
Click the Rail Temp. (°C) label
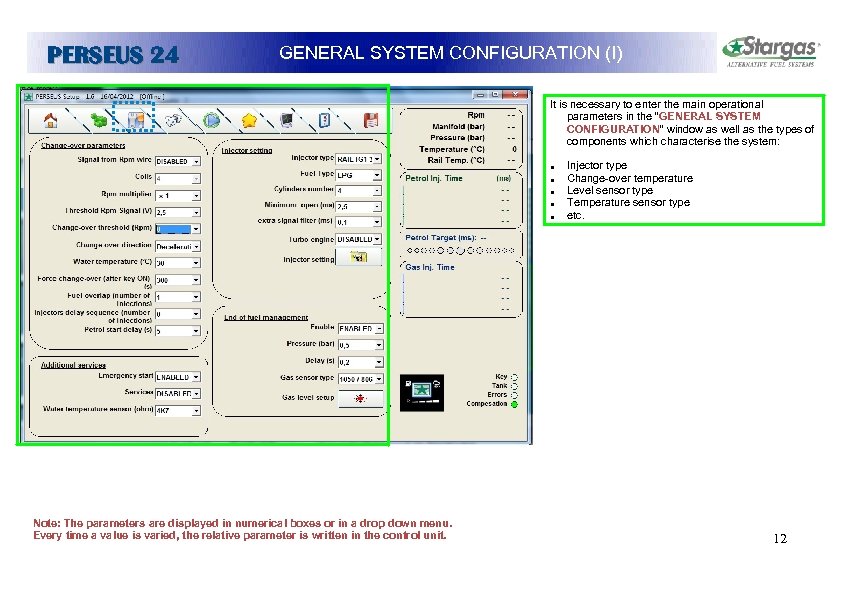click(456, 161)
